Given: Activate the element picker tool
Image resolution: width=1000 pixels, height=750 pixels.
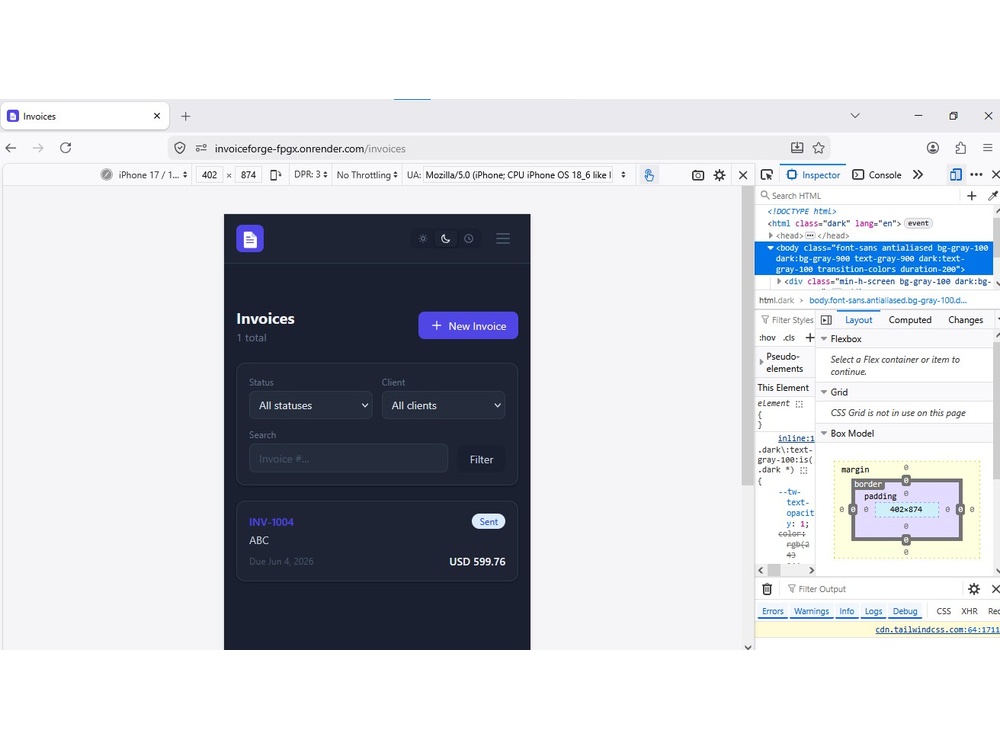Looking at the screenshot, I should click(x=767, y=175).
